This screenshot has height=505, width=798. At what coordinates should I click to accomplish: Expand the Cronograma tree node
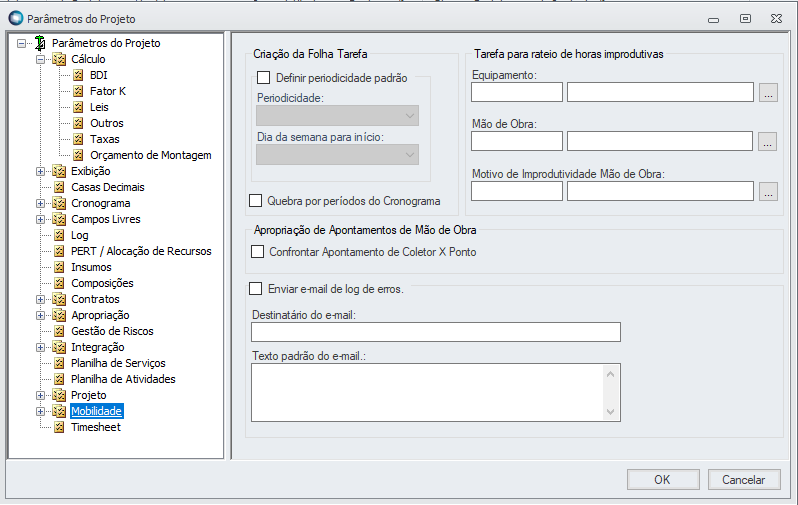pyautogui.click(x=41, y=203)
